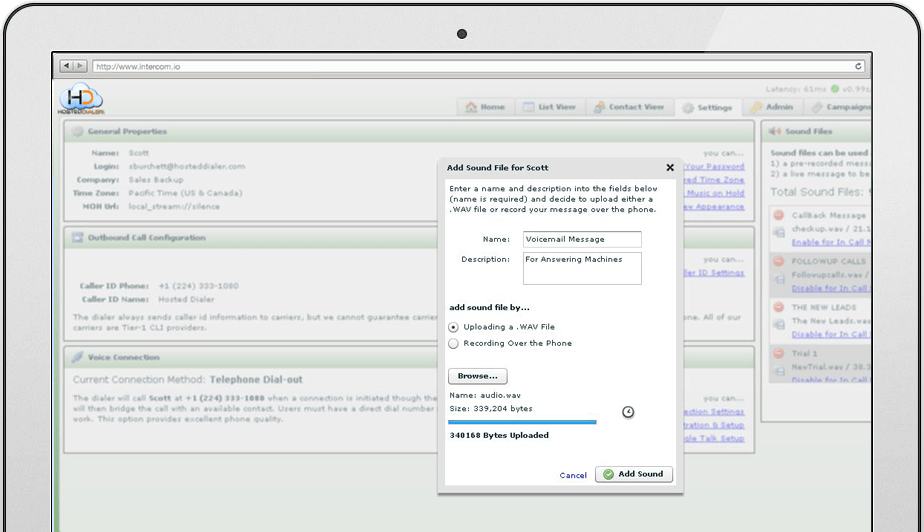The image size is (924, 532).
Task: Go forward with the browser forward arrow
Action: (80, 66)
